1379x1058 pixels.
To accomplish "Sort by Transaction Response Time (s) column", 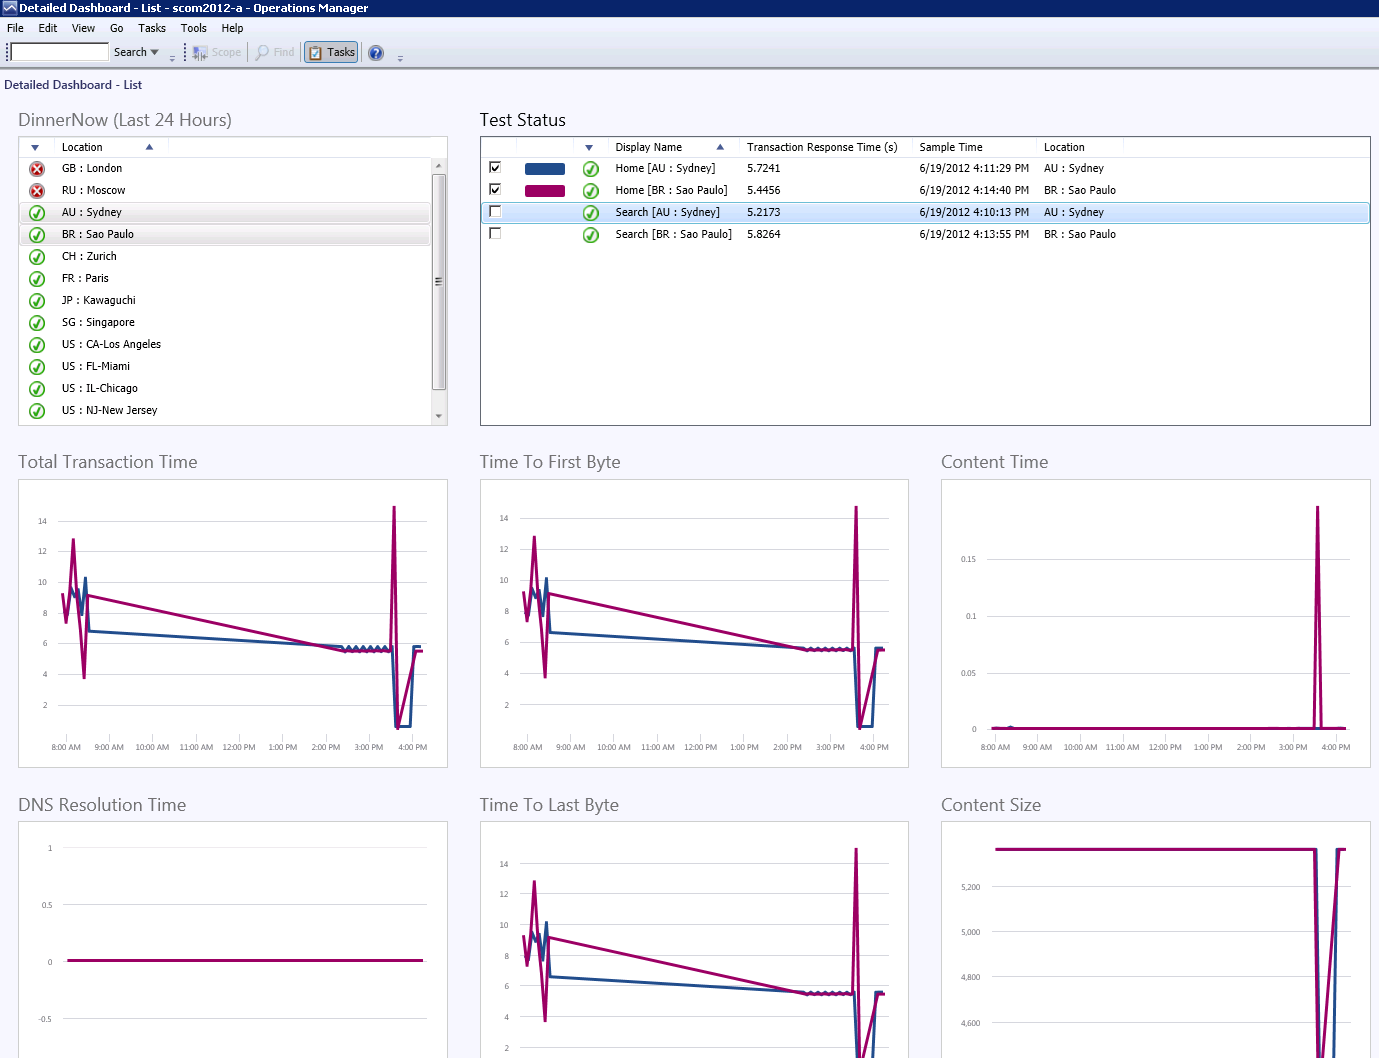I will pos(822,147).
